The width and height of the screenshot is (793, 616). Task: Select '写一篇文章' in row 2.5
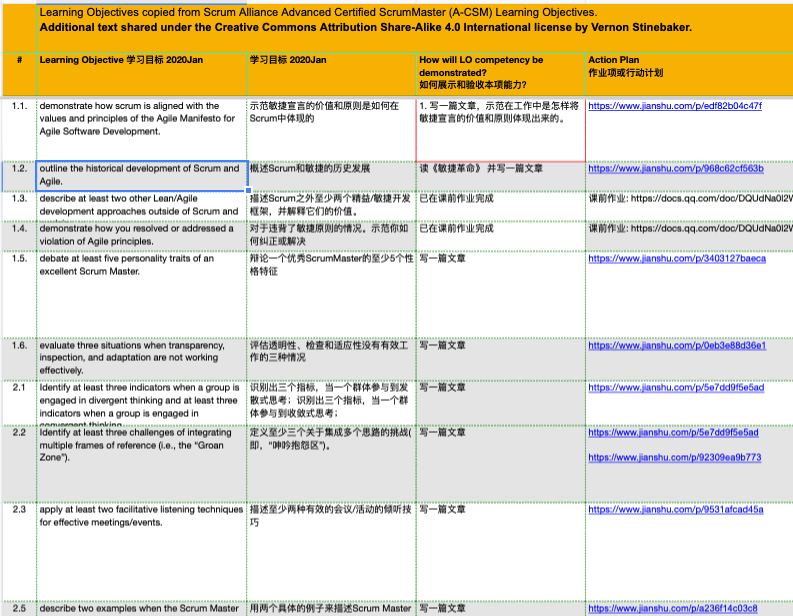(x=501, y=609)
